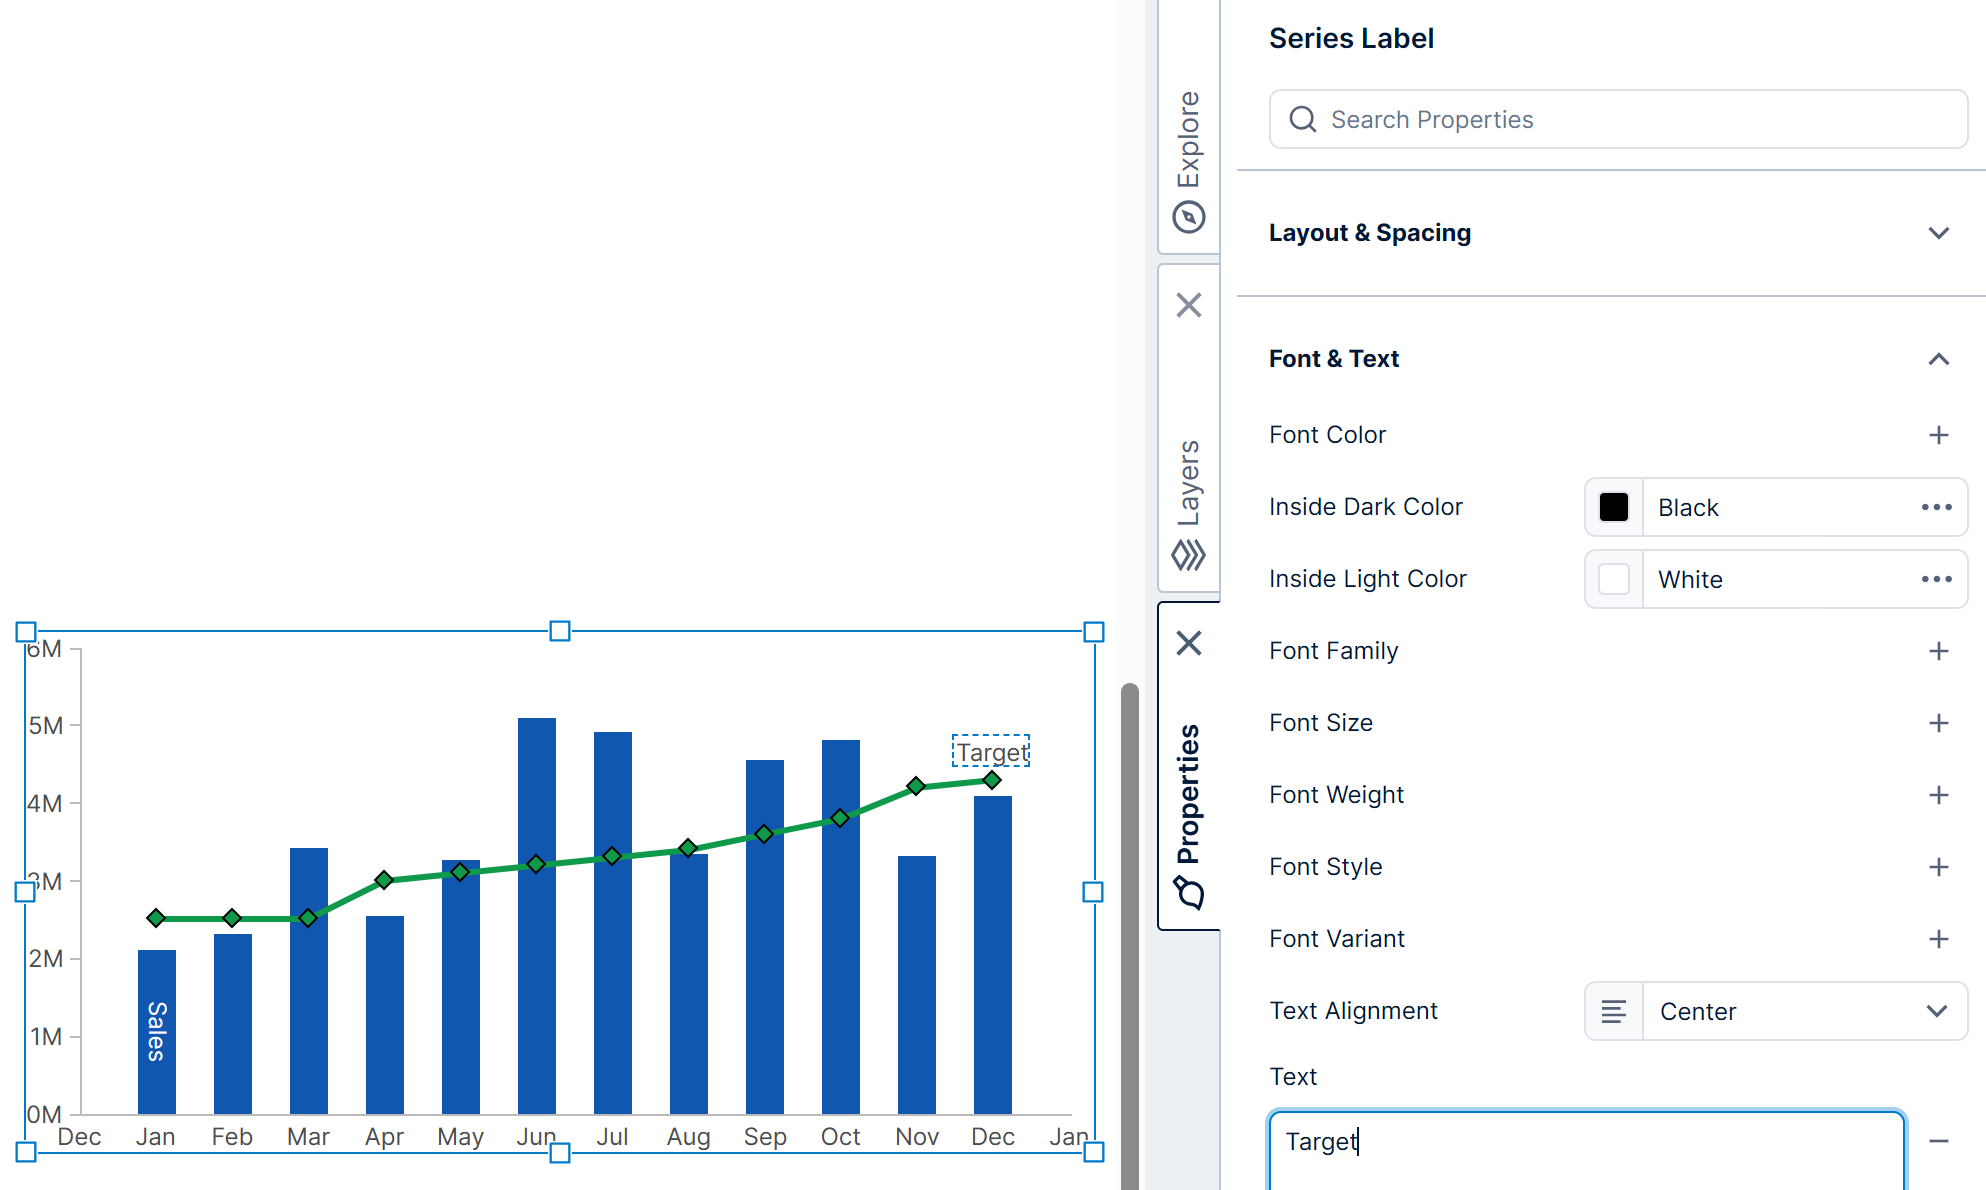The height and width of the screenshot is (1190, 1986).
Task: Close the Layers panel tab
Action: coord(1189,305)
